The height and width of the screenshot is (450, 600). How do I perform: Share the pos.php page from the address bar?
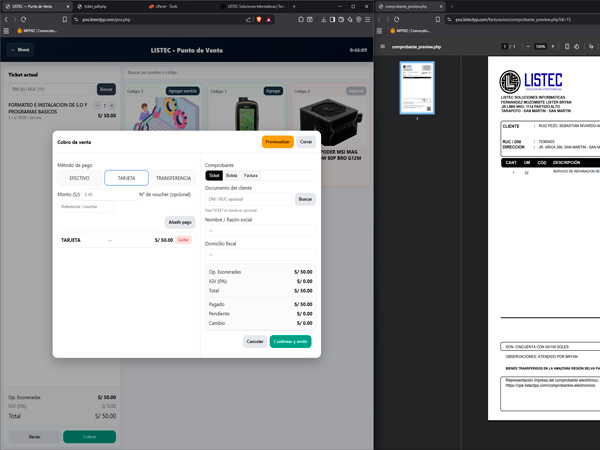pyautogui.click(x=248, y=20)
